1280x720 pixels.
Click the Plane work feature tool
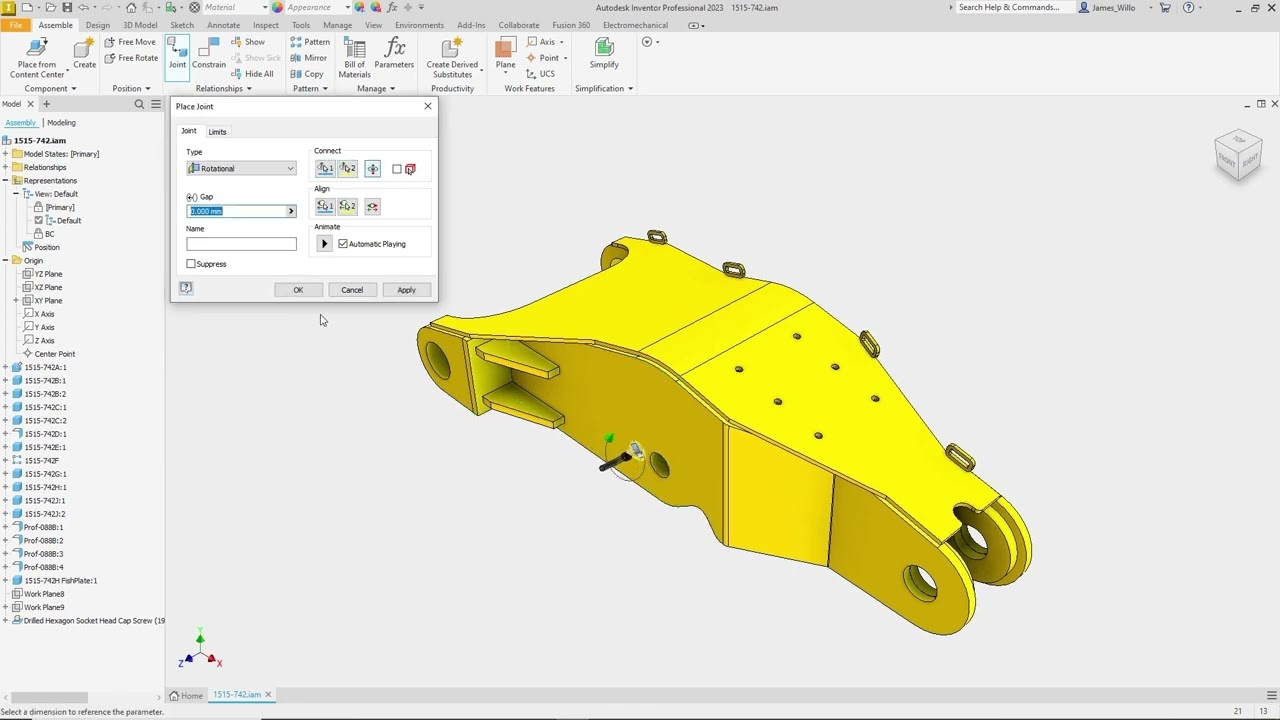(x=505, y=54)
